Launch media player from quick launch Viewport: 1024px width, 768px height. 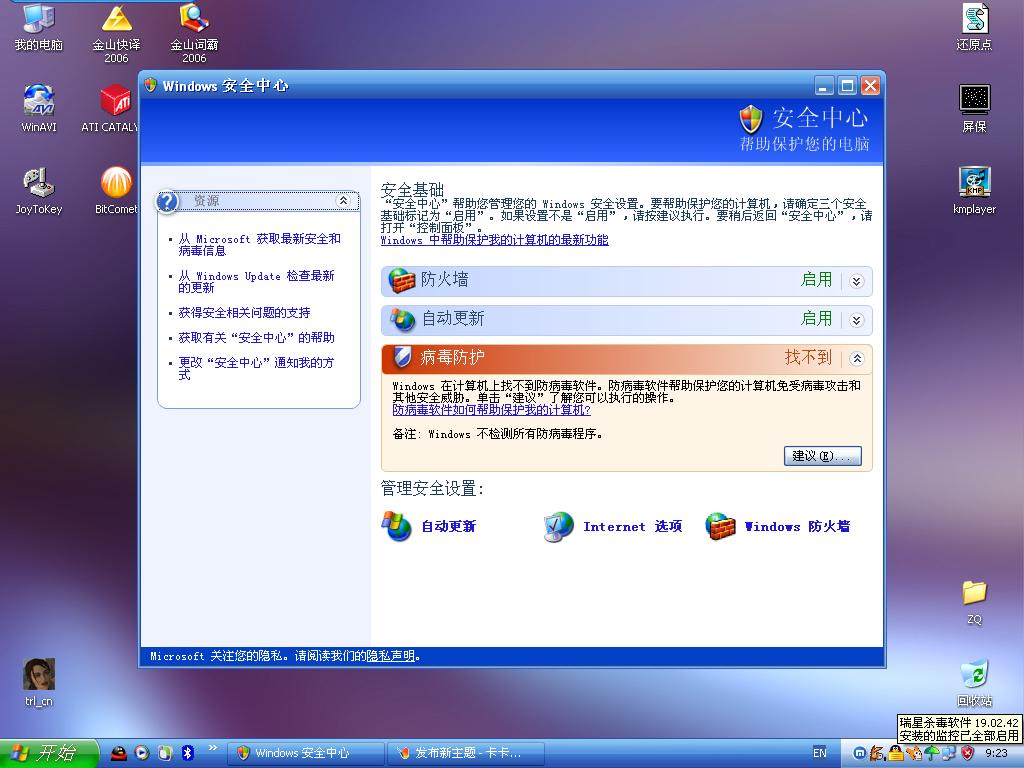[x=142, y=753]
